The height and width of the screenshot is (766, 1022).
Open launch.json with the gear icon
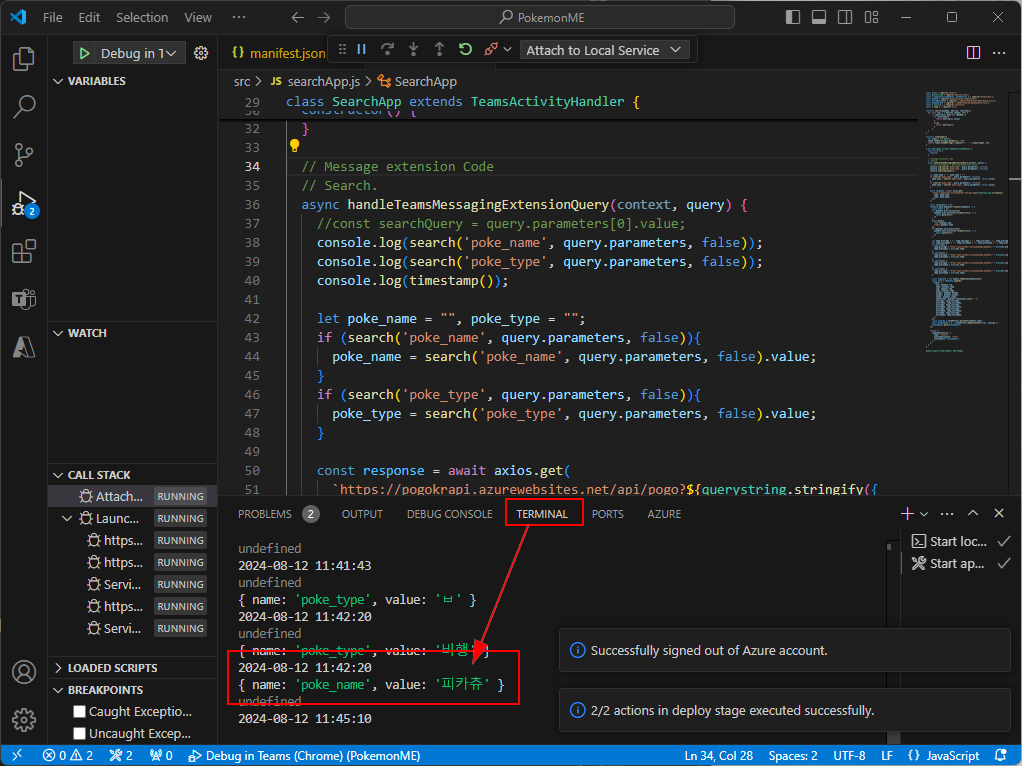pyautogui.click(x=201, y=53)
